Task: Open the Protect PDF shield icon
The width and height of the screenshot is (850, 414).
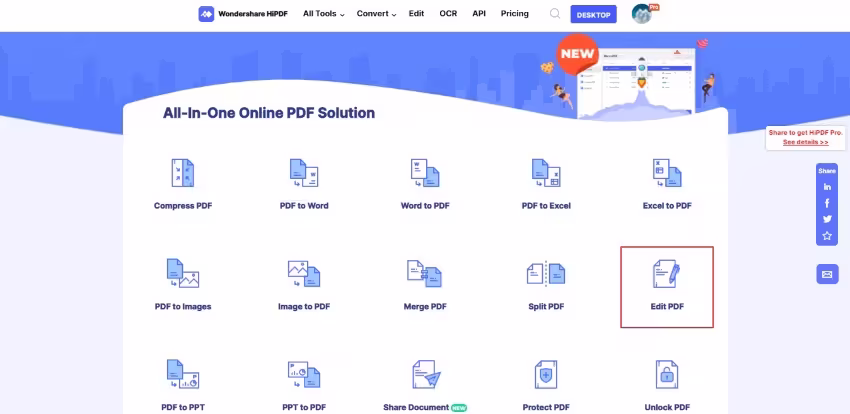Action: coord(546,374)
